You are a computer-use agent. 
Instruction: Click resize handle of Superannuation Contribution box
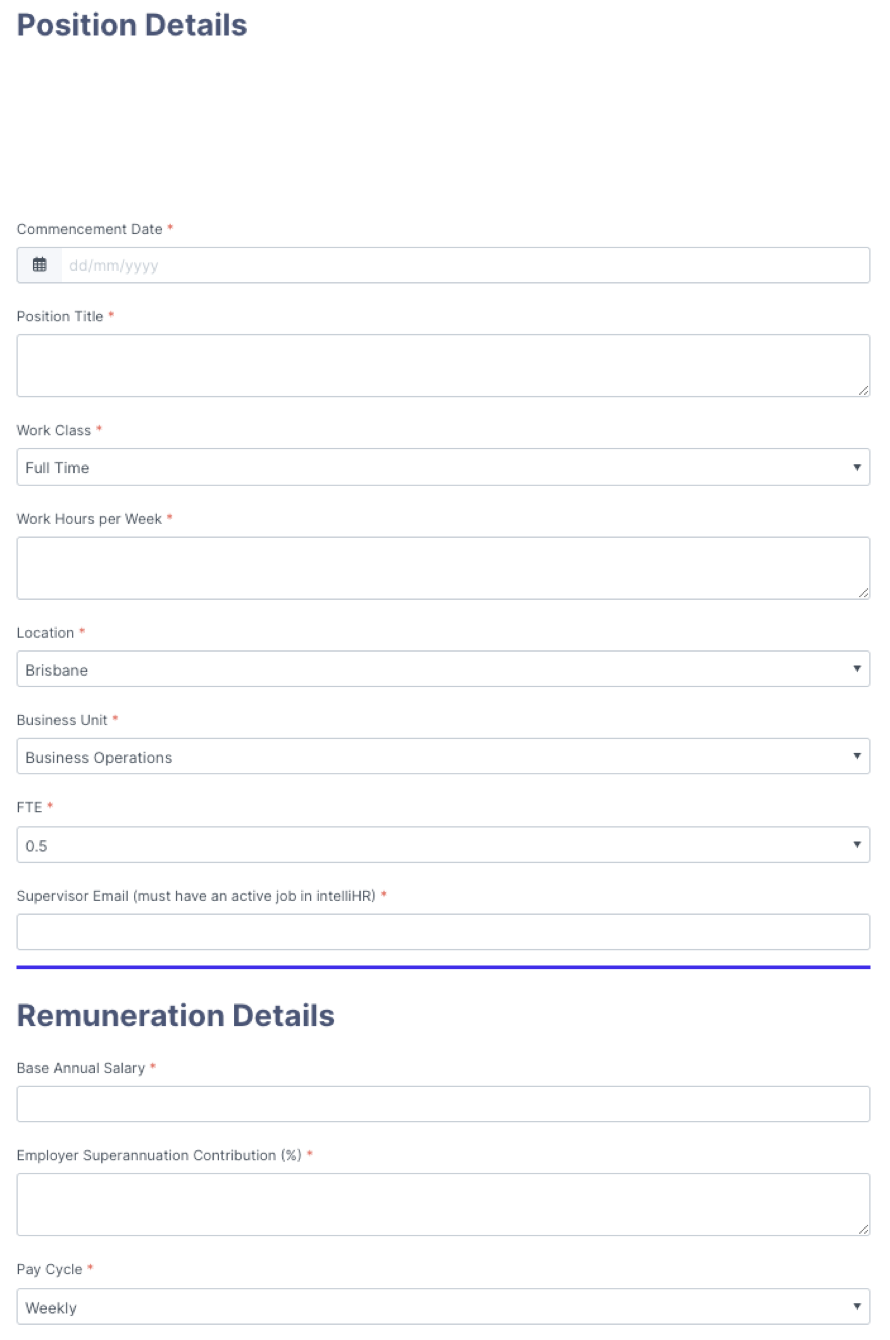(863, 1229)
